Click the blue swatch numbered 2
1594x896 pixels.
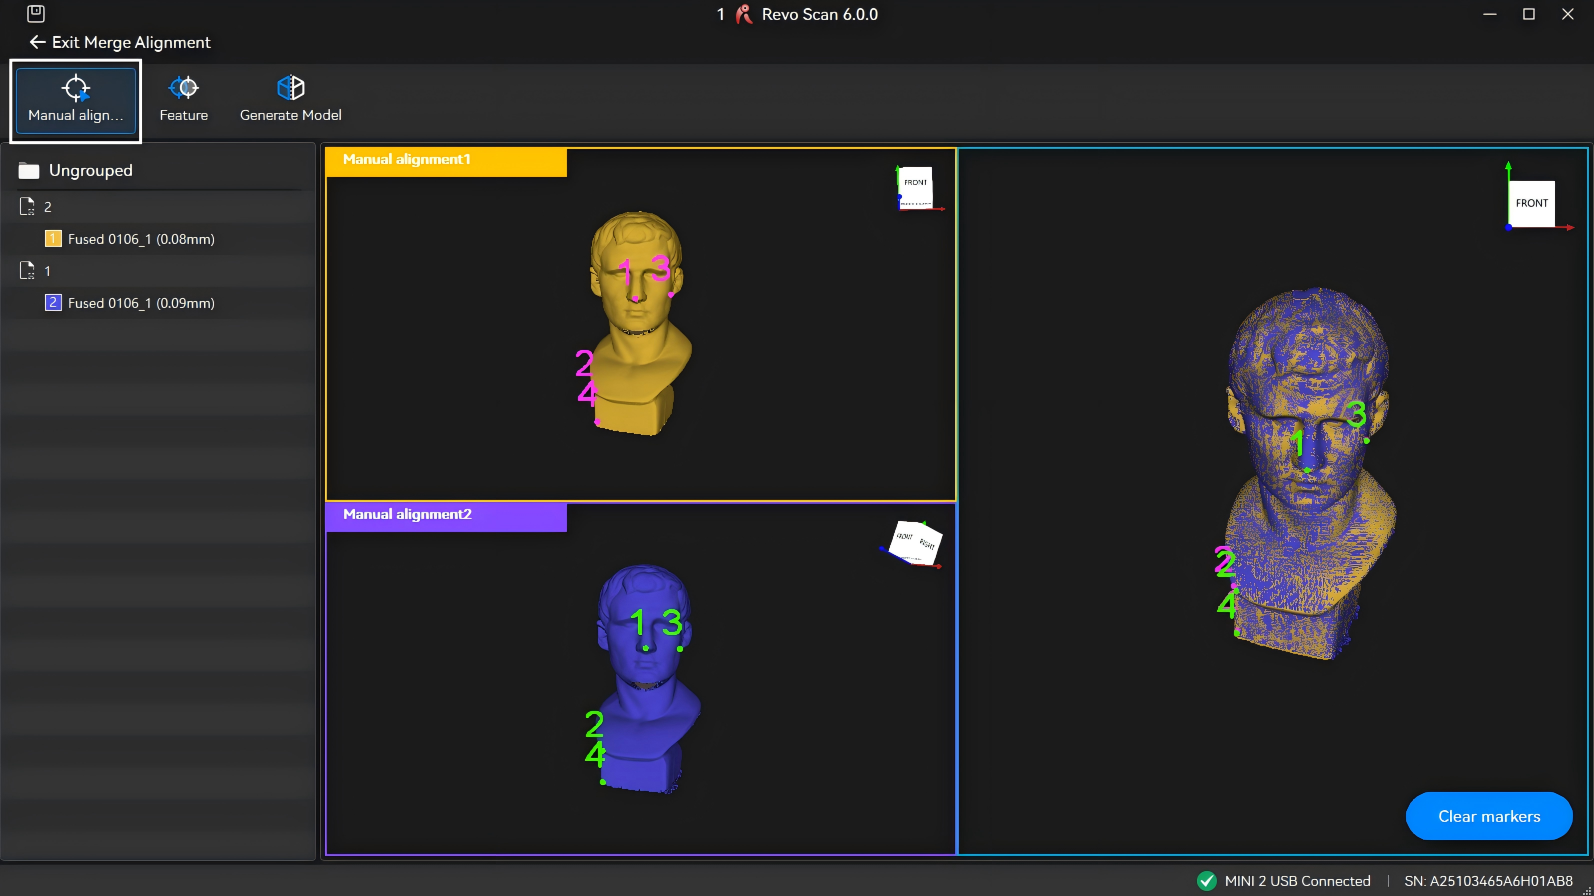click(53, 303)
